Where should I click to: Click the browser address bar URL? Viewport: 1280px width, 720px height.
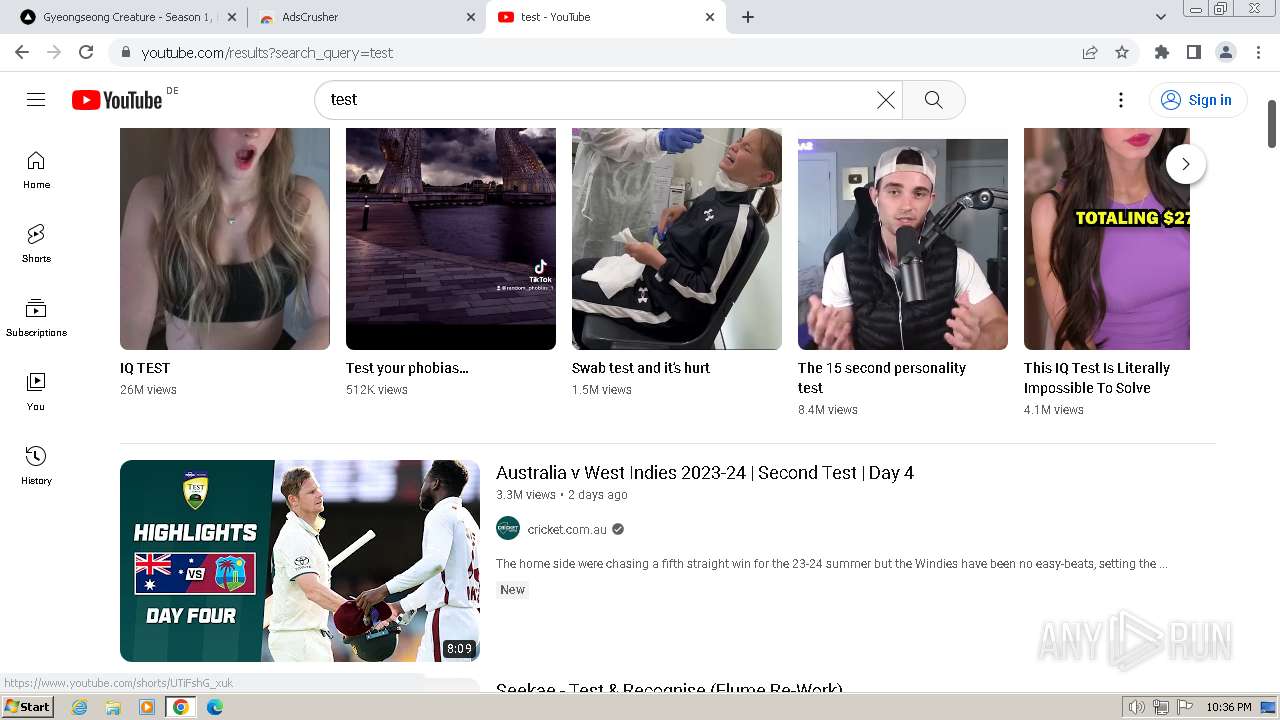(267, 52)
